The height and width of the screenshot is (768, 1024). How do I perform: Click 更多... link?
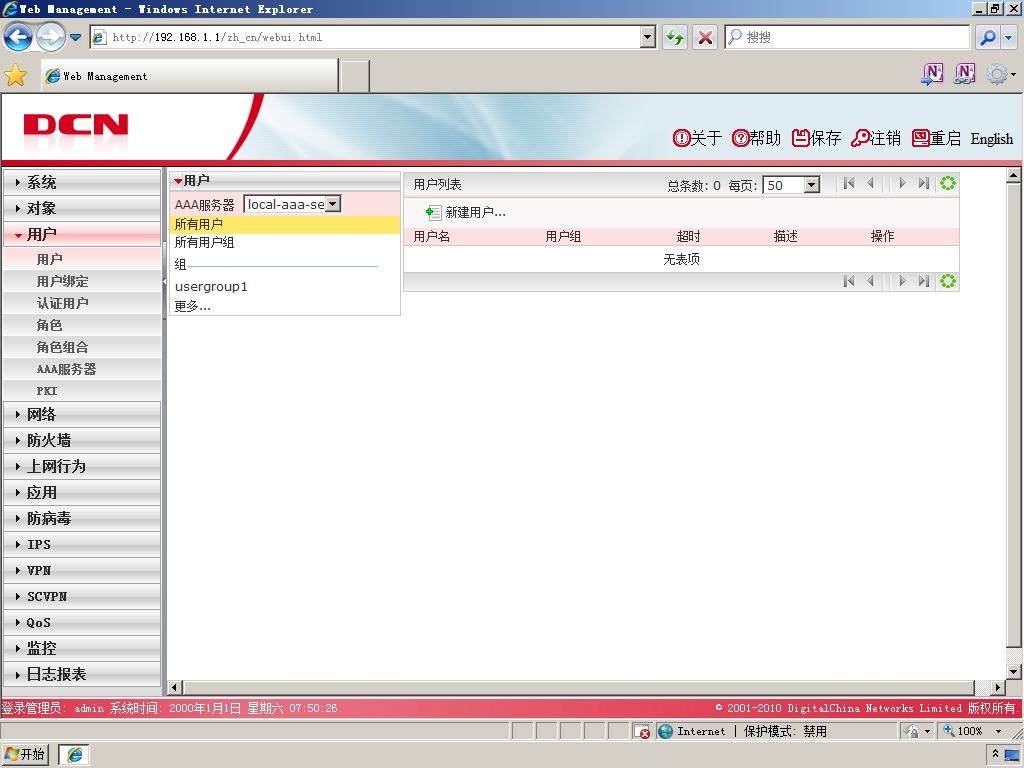click(192, 306)
